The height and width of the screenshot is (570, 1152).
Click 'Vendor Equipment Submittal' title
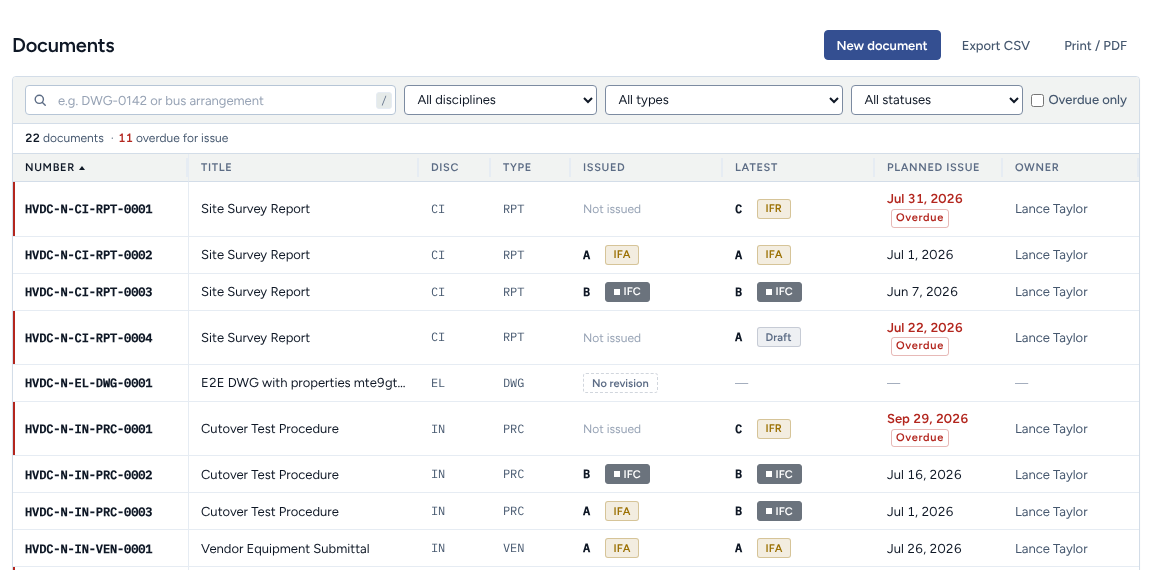(x=285, y=549)
